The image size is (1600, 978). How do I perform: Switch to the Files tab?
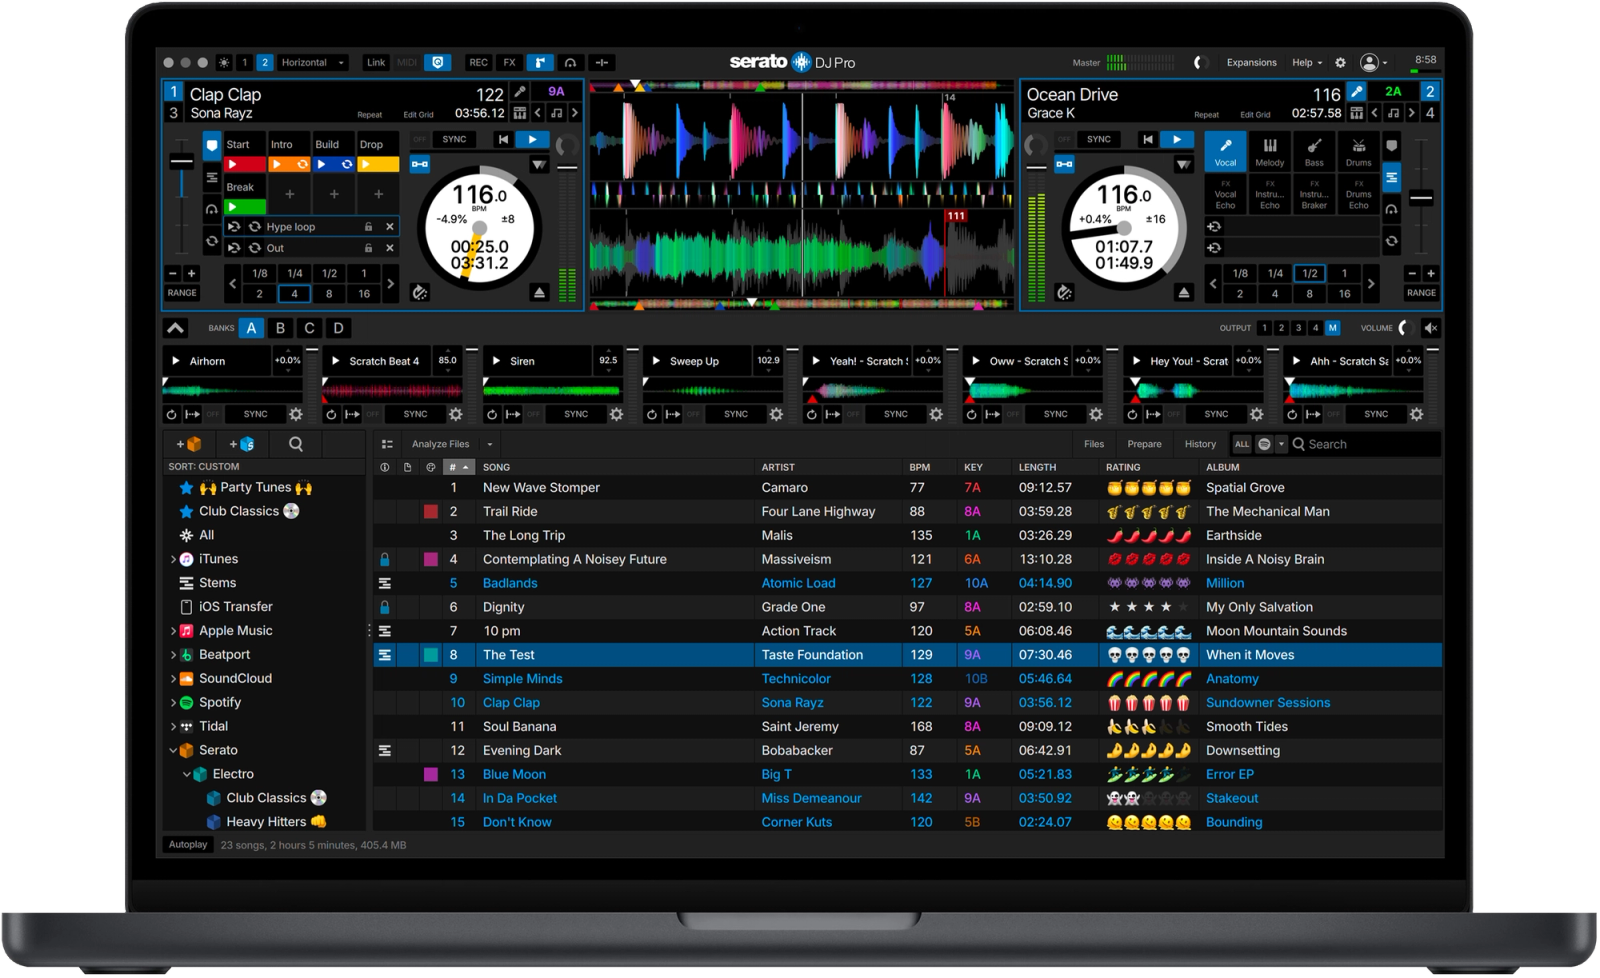pos(1094,444)
